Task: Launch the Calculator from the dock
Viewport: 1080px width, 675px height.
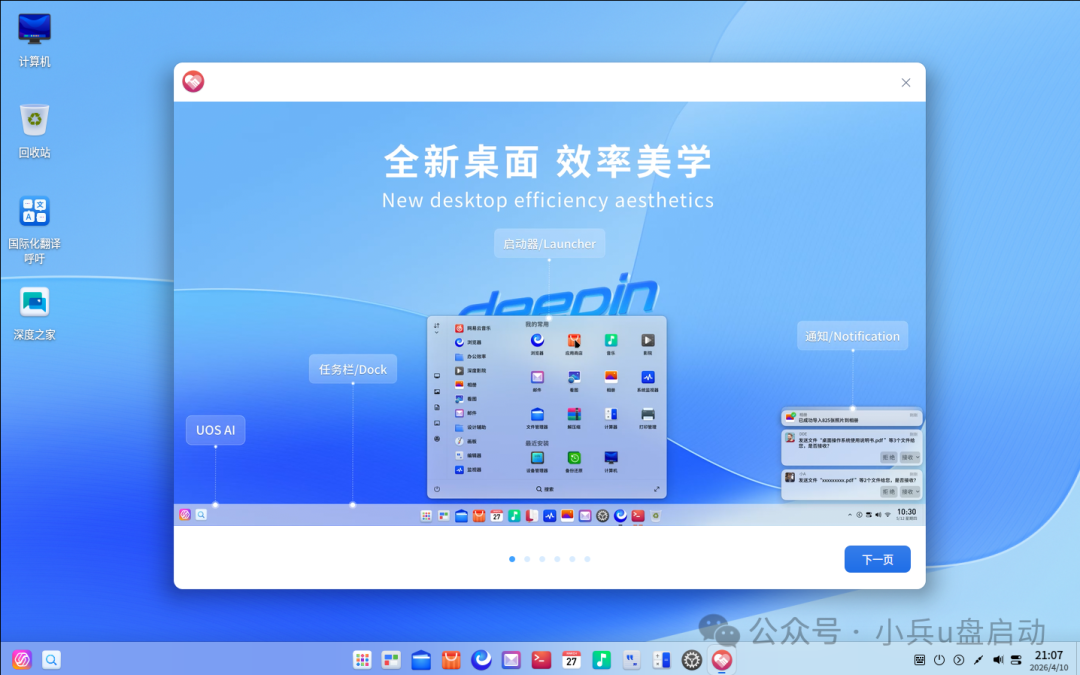Action: pyautogui.click(x=661, y=660)
